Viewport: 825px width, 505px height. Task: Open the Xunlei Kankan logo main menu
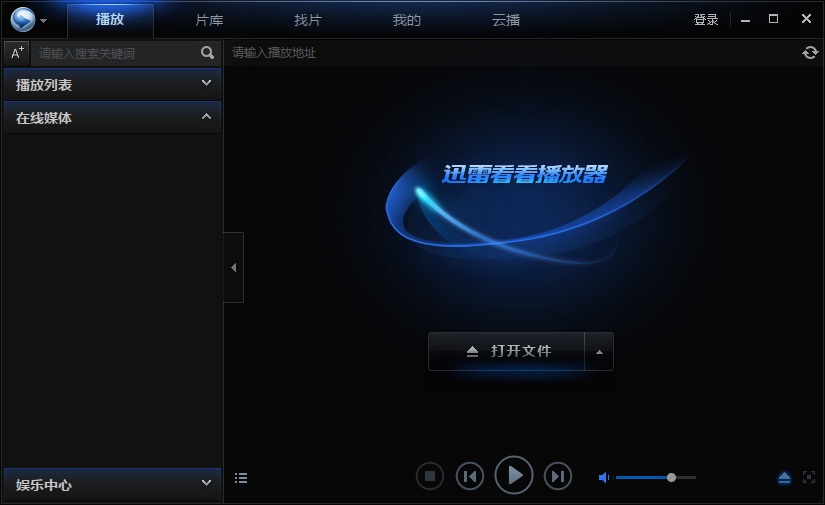(23, 20)
